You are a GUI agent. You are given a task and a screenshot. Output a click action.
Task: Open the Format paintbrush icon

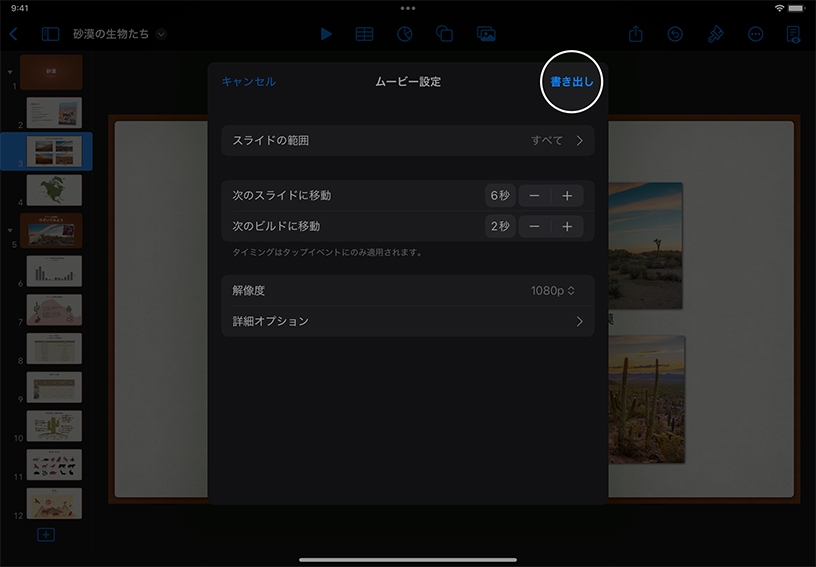[715, 34]
